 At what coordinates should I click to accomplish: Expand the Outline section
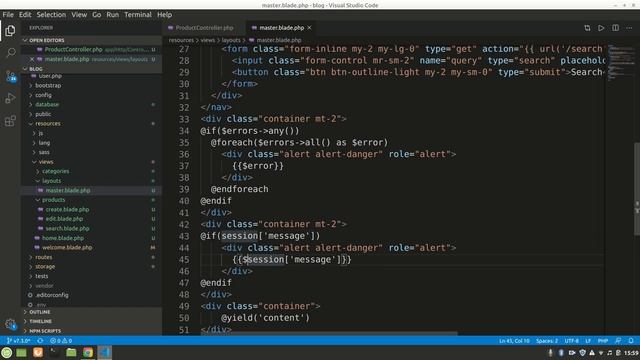tap(92, 312)
